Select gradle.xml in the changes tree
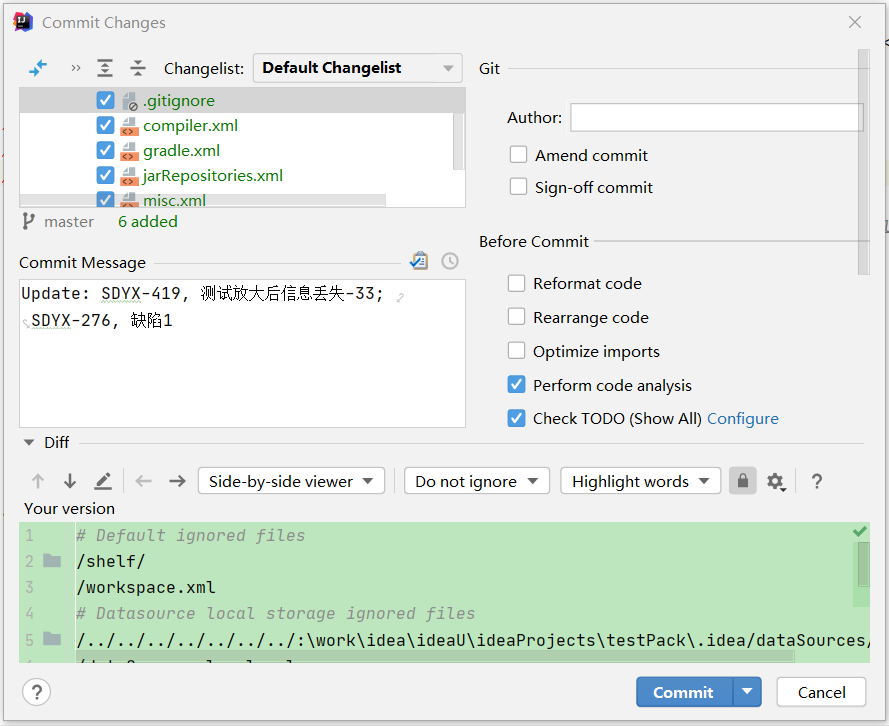889x726 pixels. click(181, 150)
